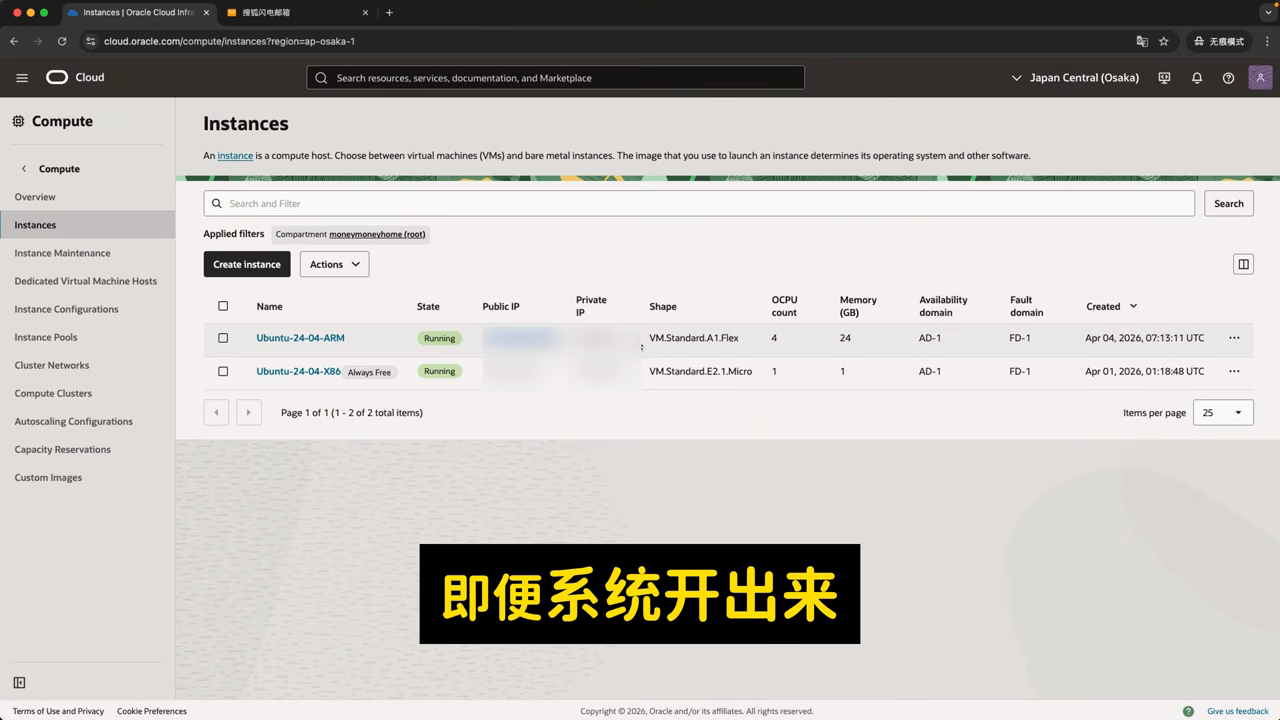Image resolution: width=1280 pixels, height=720 pixels.
Task: Follow the 'instance' link in the description
Action: click(235, 155)
